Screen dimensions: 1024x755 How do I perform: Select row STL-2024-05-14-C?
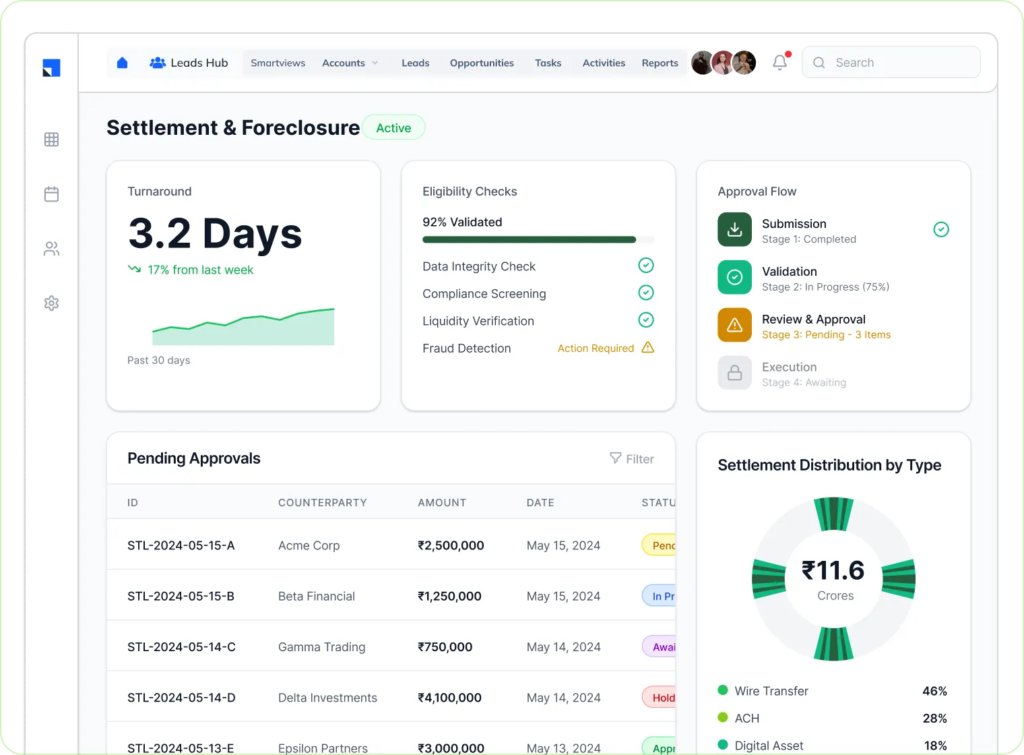point(391,647)
